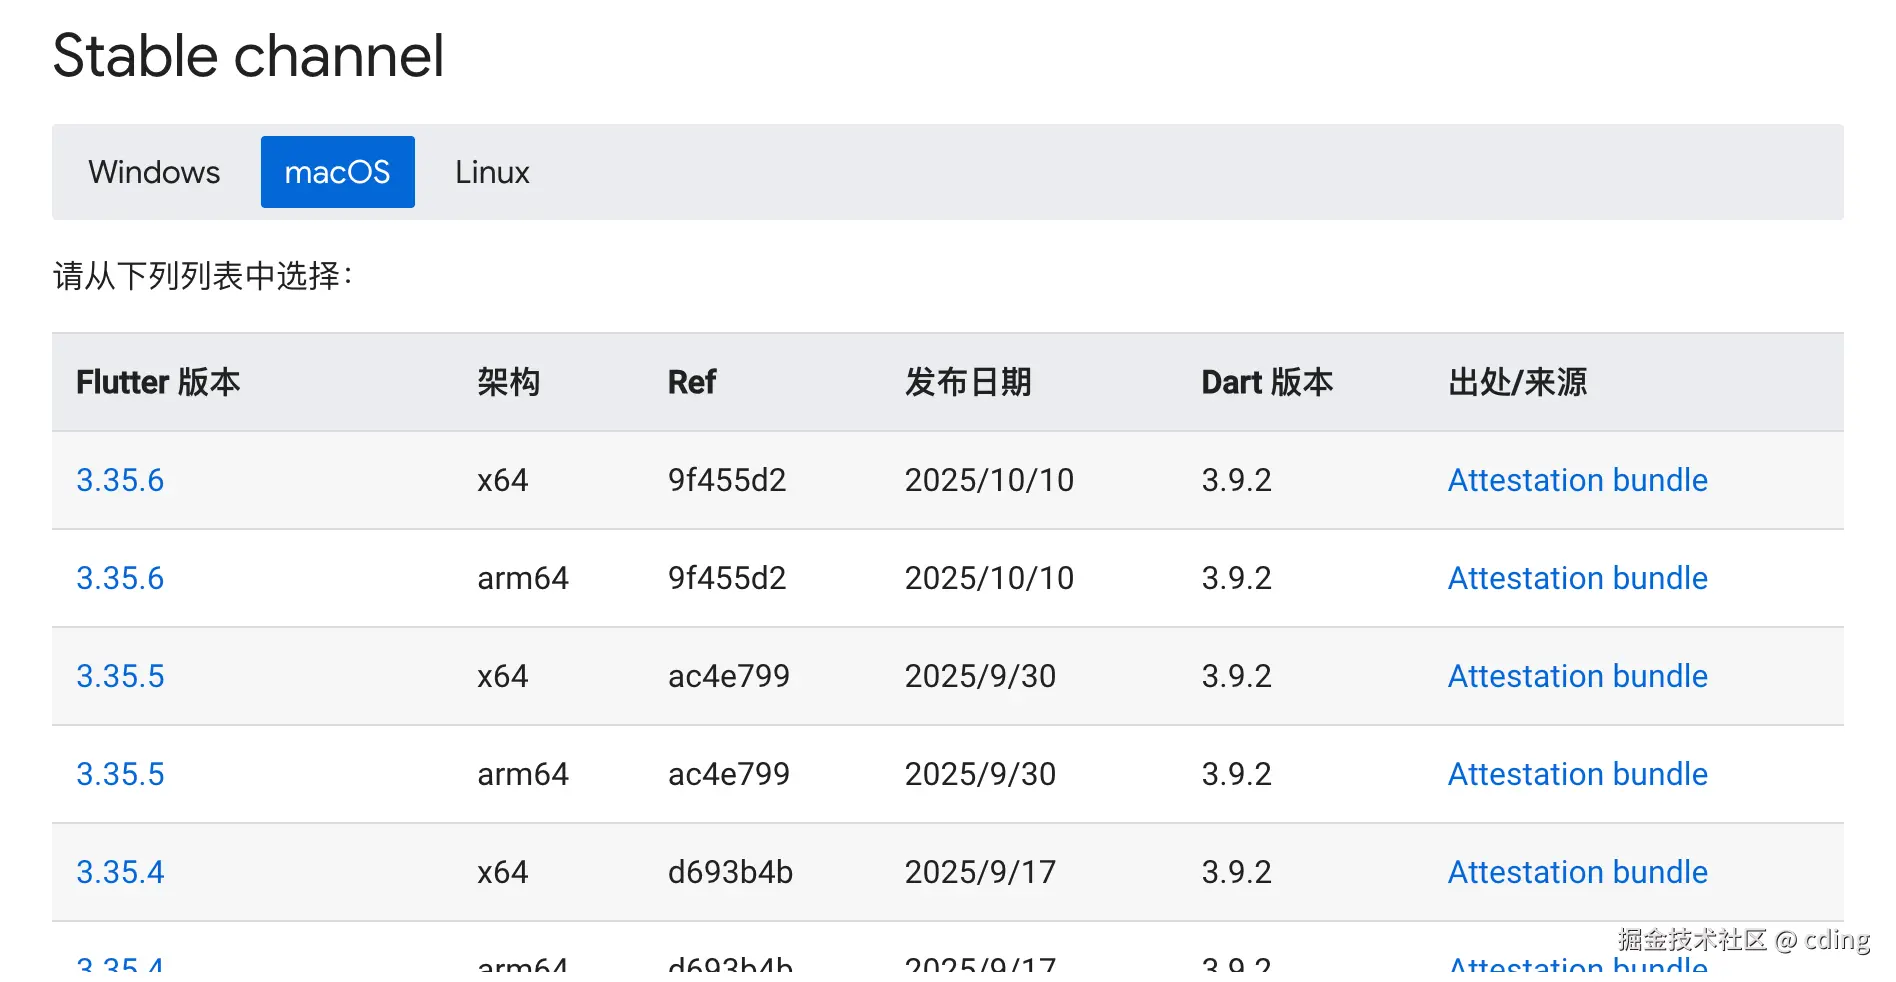Open the Linux tab
Viewport: 1896px width, 982px height.
[492, 172]
